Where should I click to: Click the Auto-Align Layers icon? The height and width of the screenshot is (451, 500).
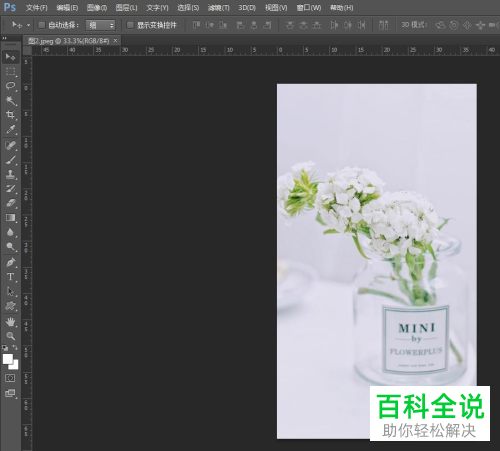[x=384, y=25]
